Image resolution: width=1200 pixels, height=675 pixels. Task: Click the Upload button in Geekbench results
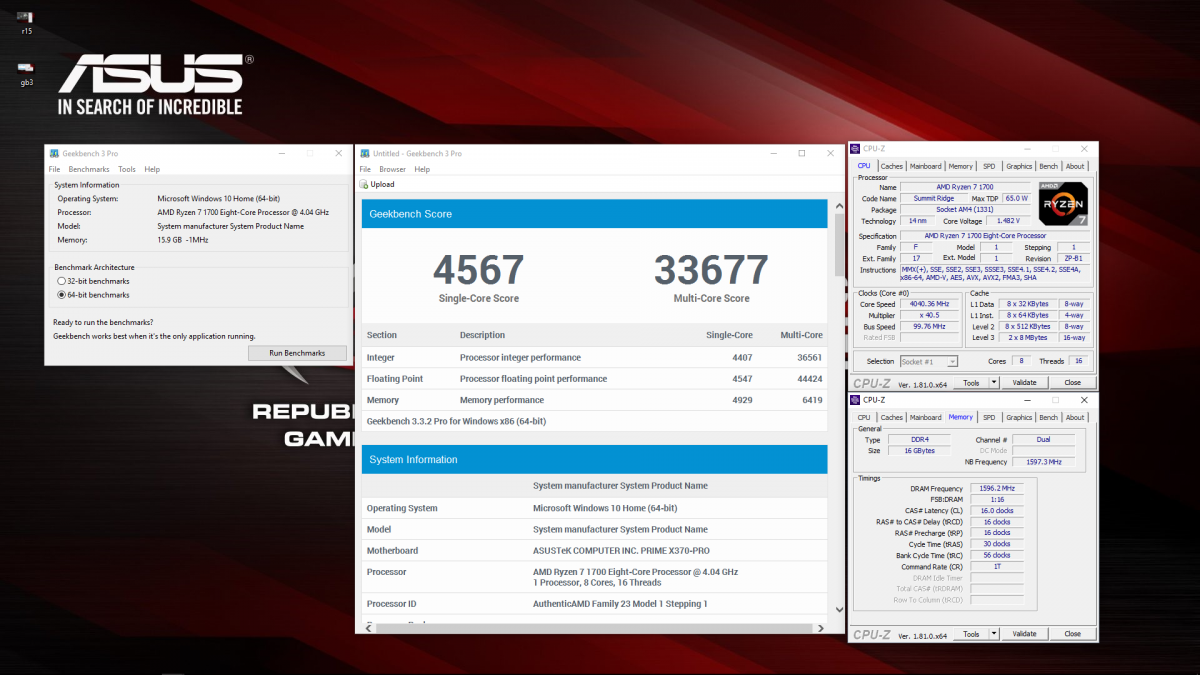tap(376, 184)
